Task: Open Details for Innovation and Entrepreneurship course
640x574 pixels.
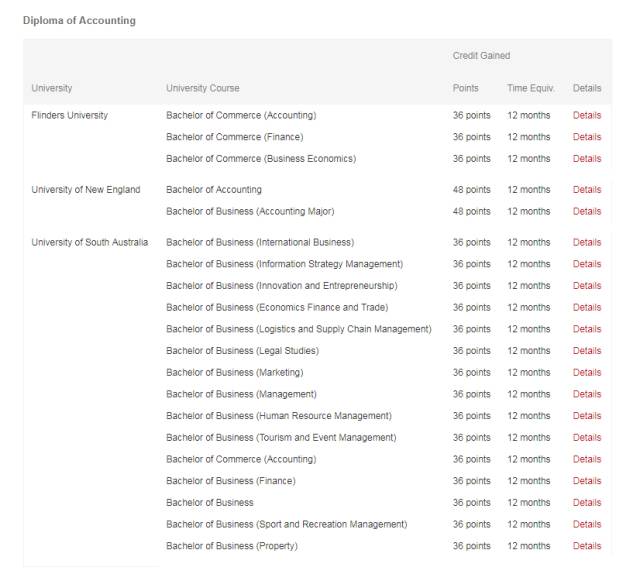Action: tap(587, 286)
